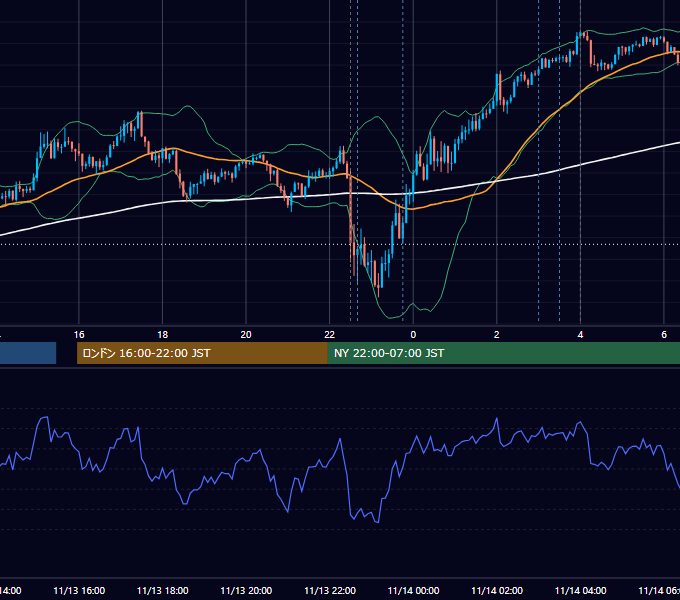Select the ロンドン 16:00-22:00 JST session band
The height and width of the screenshot is (600, 680).
pyautogui.click(x=202, y=353)
